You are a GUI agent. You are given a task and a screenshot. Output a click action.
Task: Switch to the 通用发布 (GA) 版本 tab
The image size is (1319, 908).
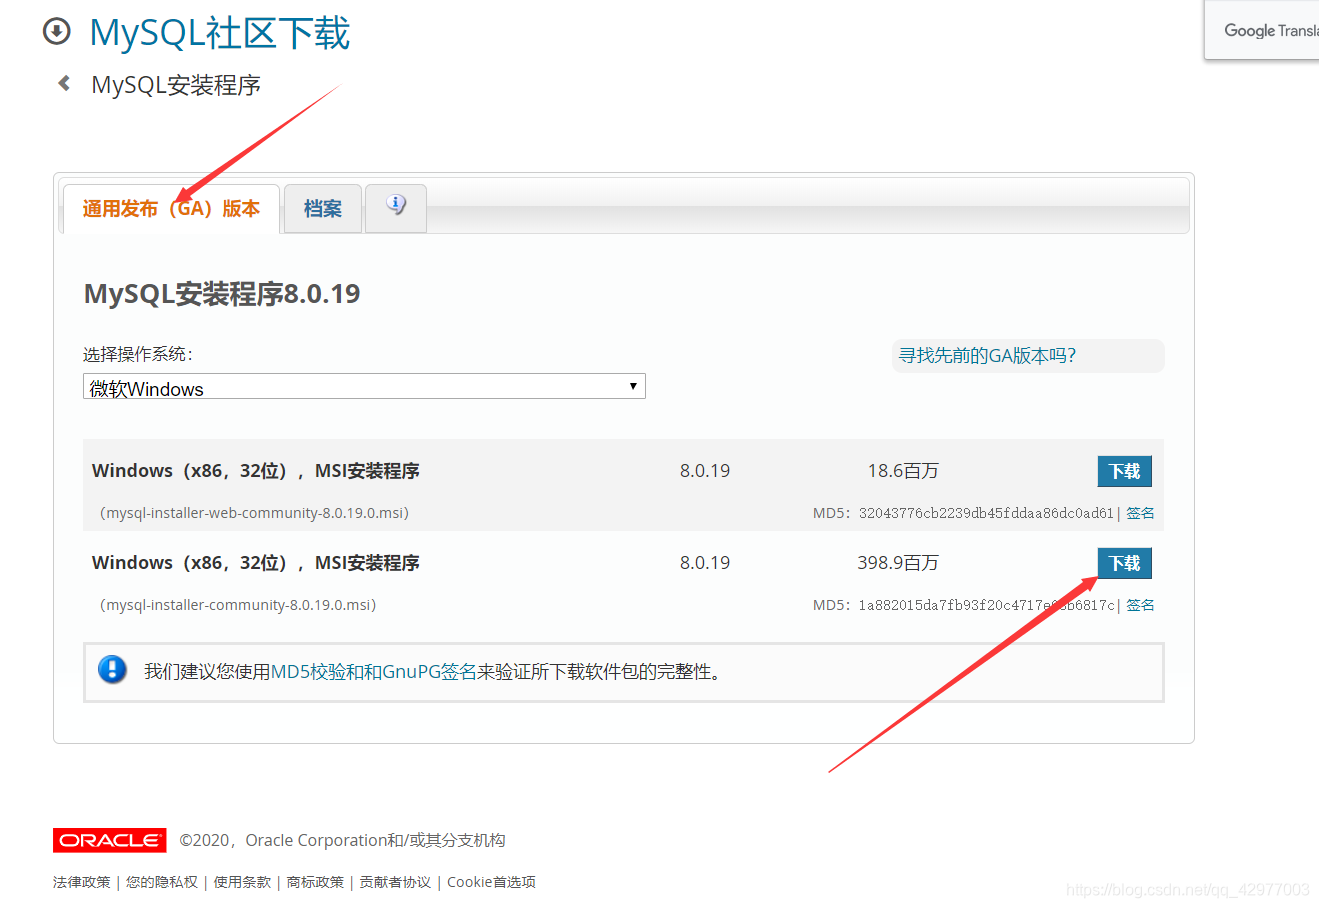point(171,209)
